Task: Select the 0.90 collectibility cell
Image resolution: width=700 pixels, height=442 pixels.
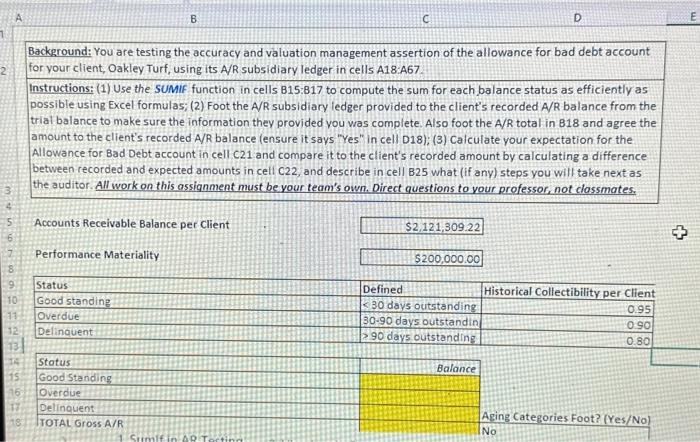Action: point(567,325)
